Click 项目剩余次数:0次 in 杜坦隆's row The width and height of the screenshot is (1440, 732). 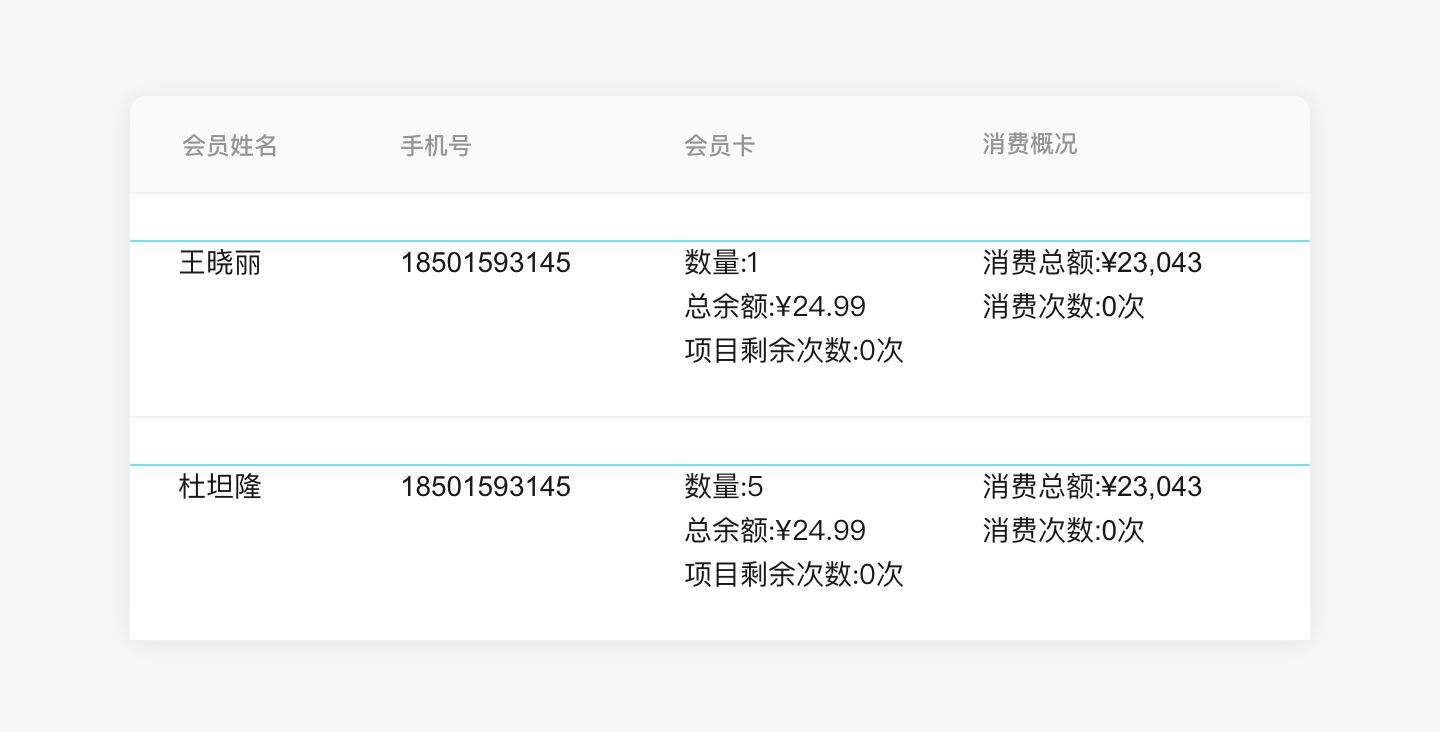coord(794,574)
